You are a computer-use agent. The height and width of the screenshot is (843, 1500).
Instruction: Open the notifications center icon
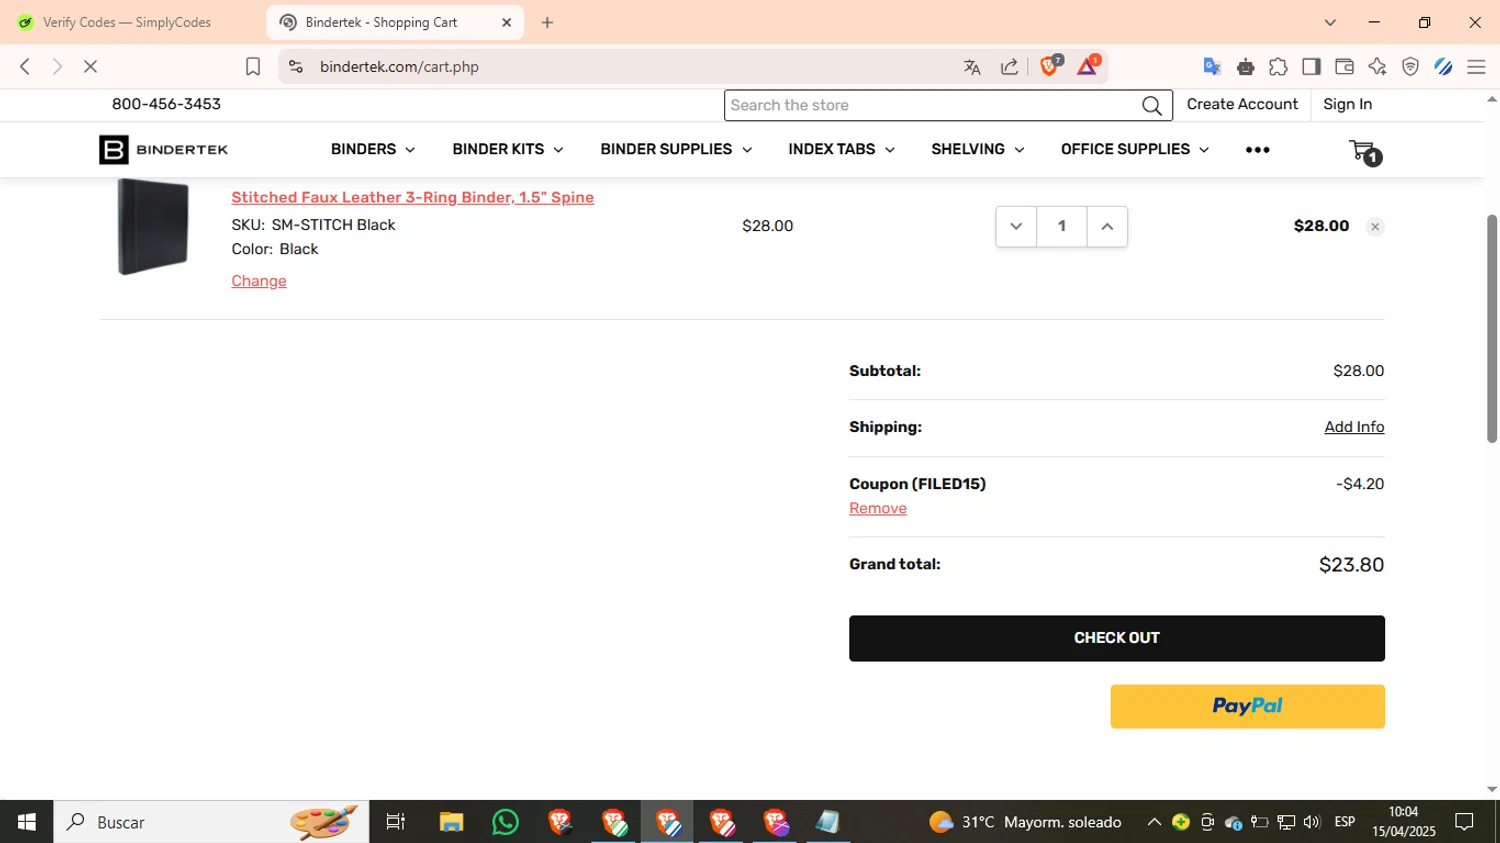point(1464,822)
